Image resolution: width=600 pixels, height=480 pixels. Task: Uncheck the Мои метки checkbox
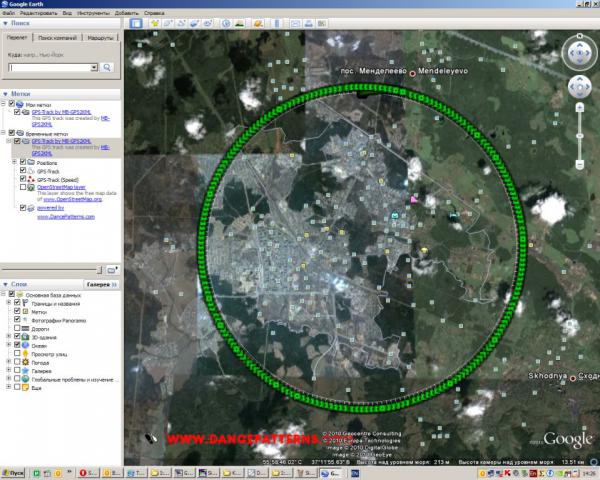point(11,103)
